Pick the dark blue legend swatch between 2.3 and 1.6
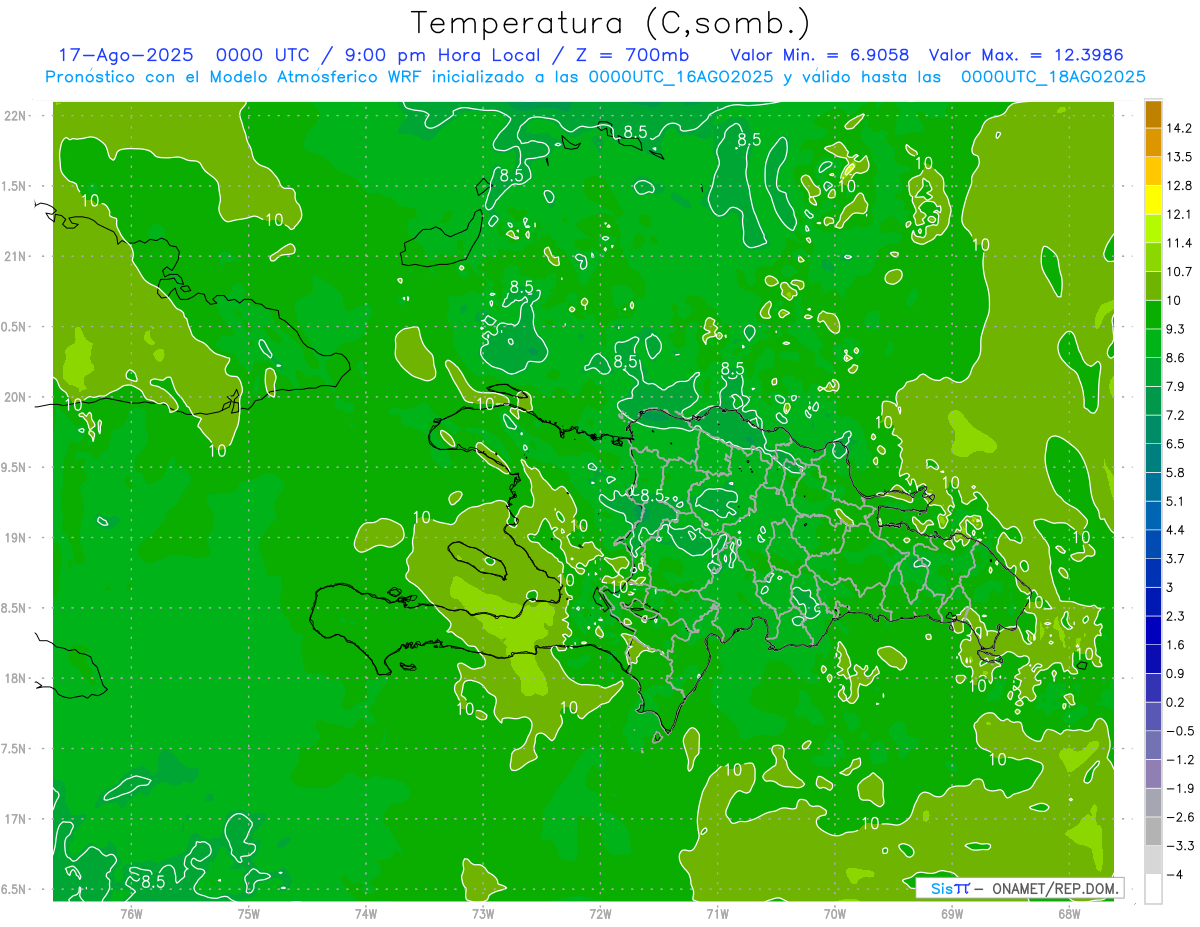 click(x=1153, y=630)
